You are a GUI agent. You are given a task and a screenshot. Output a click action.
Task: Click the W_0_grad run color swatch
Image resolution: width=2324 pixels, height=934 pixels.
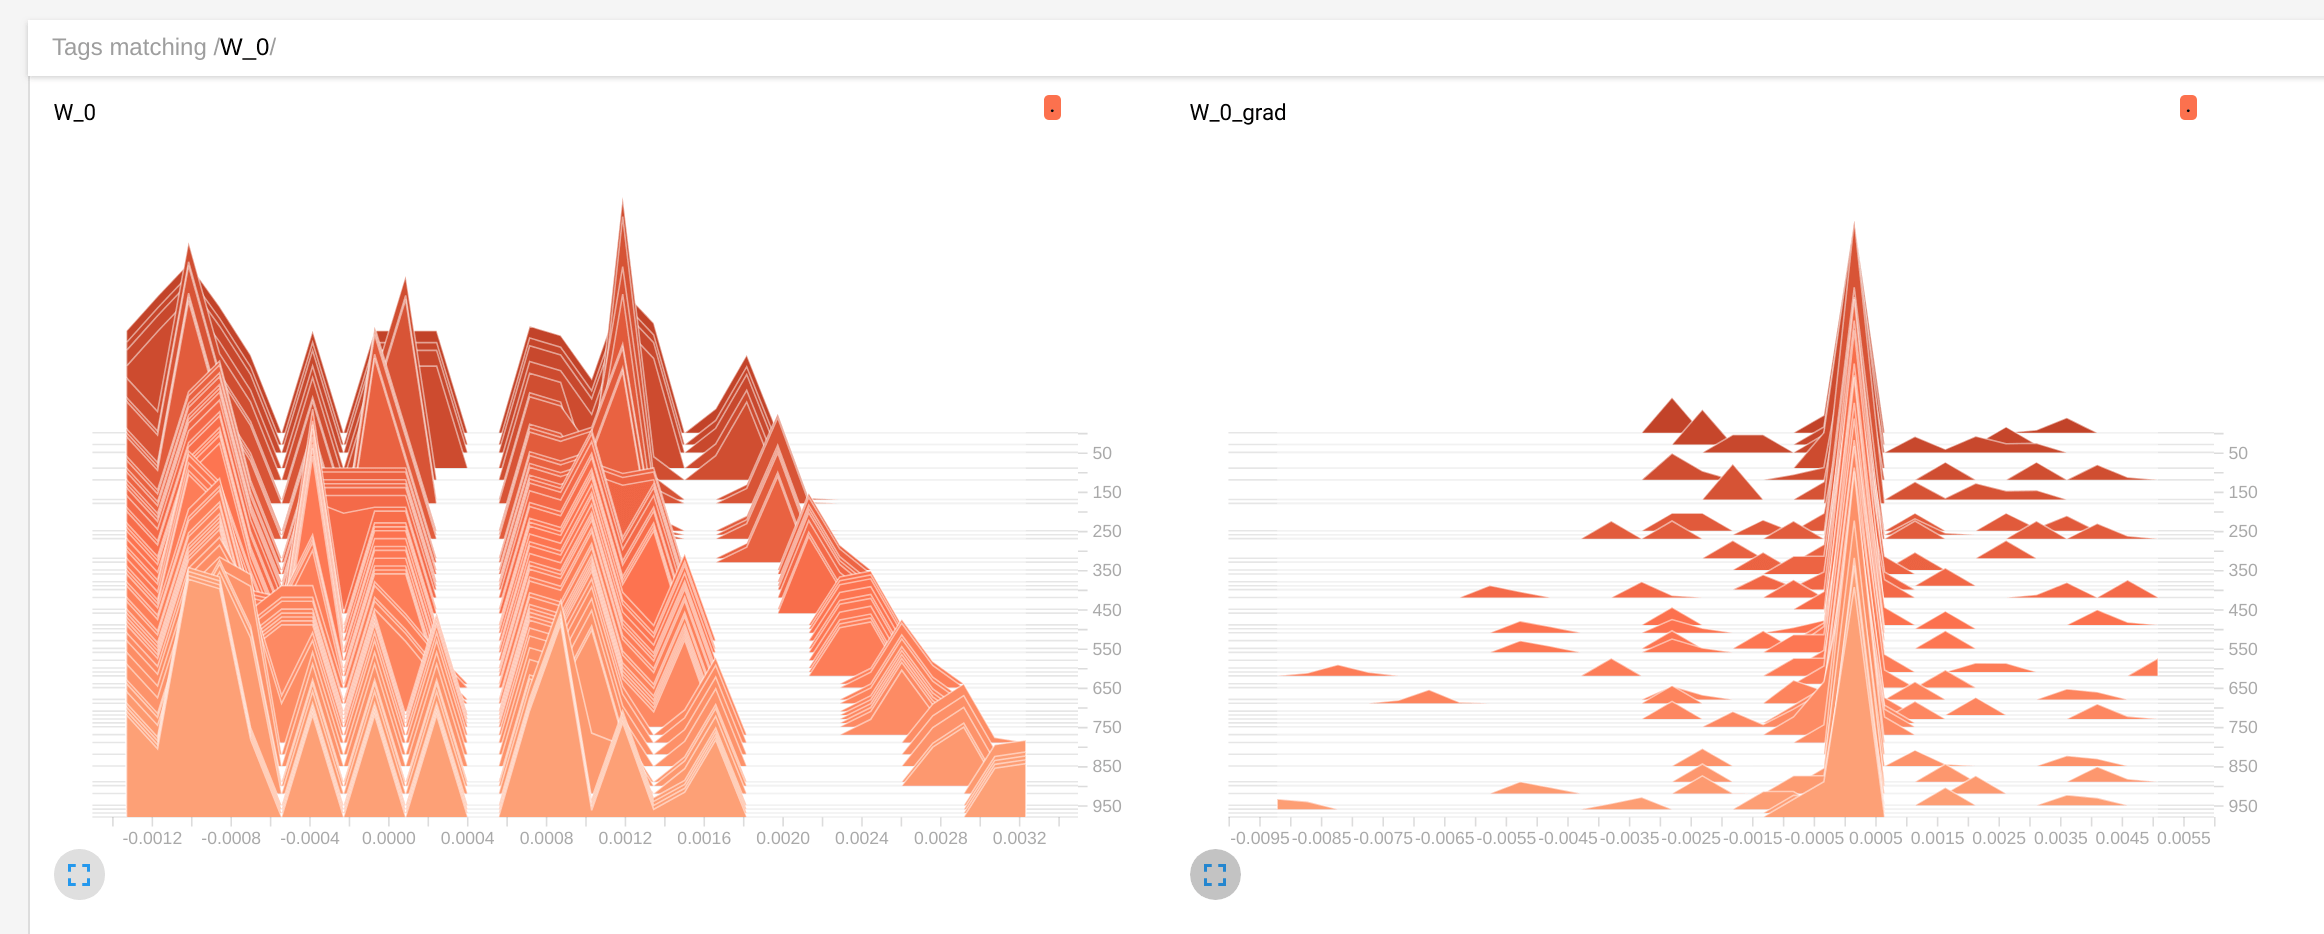tap(2188, 108)
